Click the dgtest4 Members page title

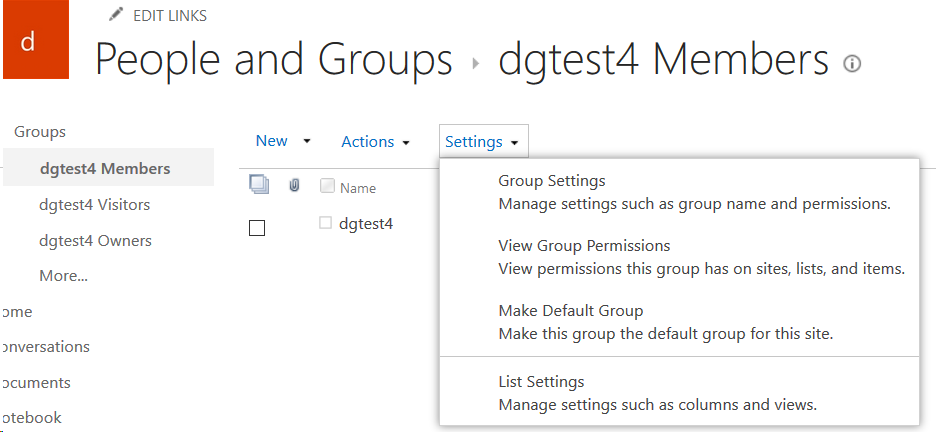(663, 60)
